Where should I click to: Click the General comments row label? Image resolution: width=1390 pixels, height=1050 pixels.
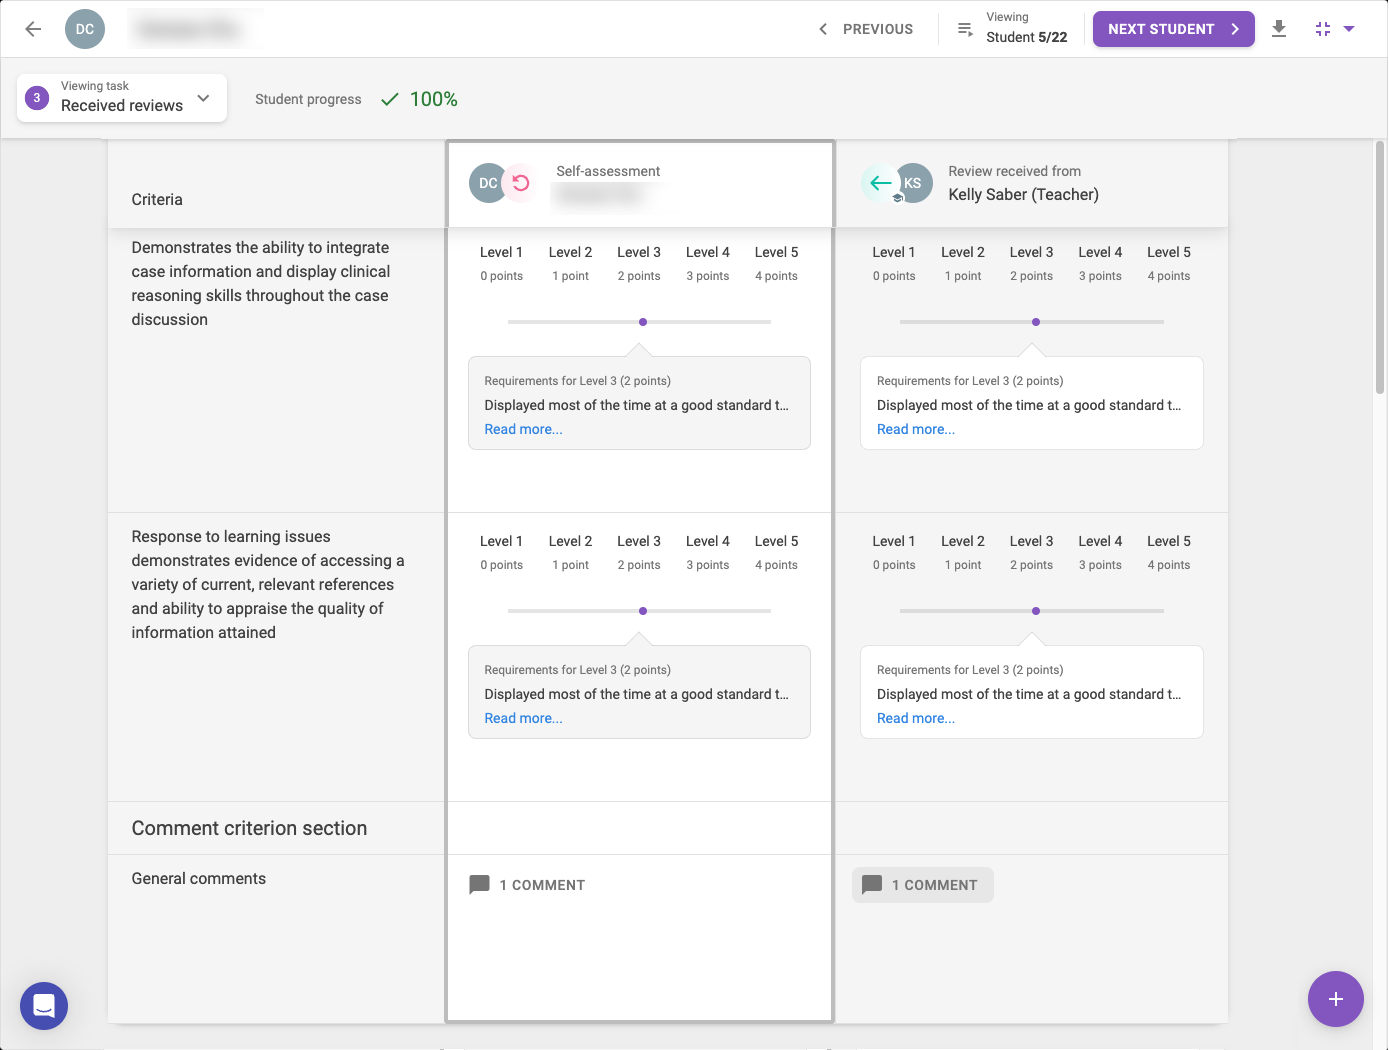198,878
